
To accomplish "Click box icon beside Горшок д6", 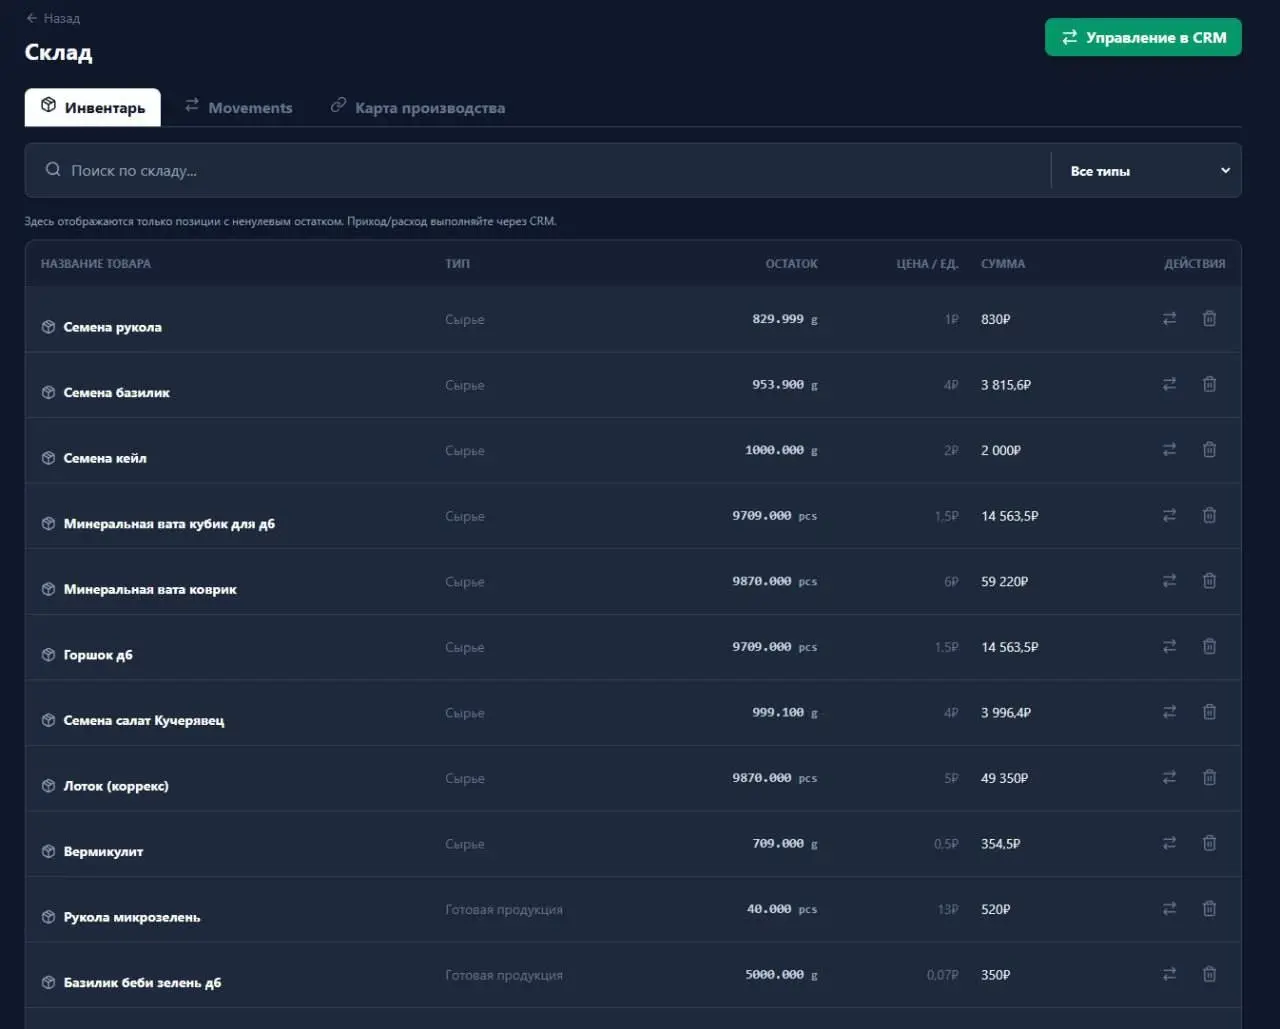I will (48, 655).
